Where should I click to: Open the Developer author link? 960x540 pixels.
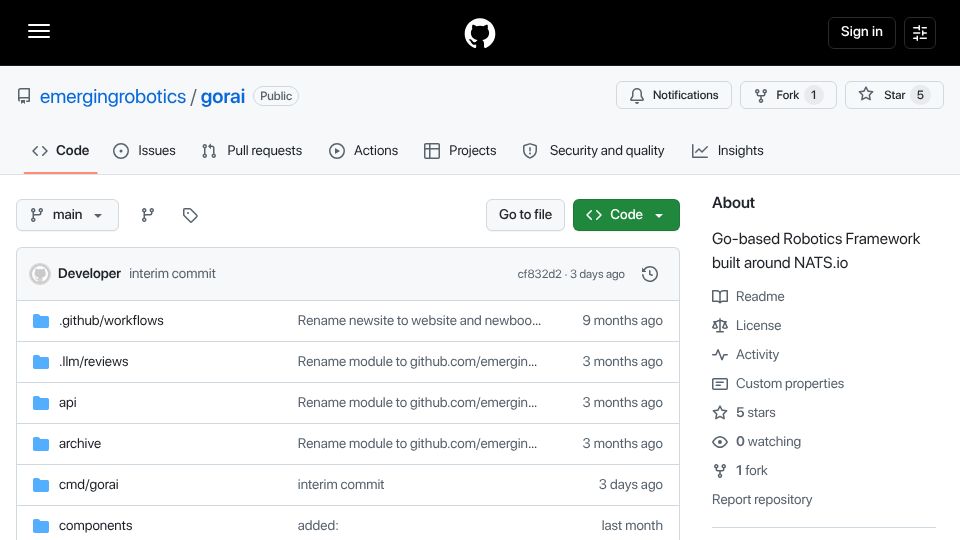click(x=89, y=274)
